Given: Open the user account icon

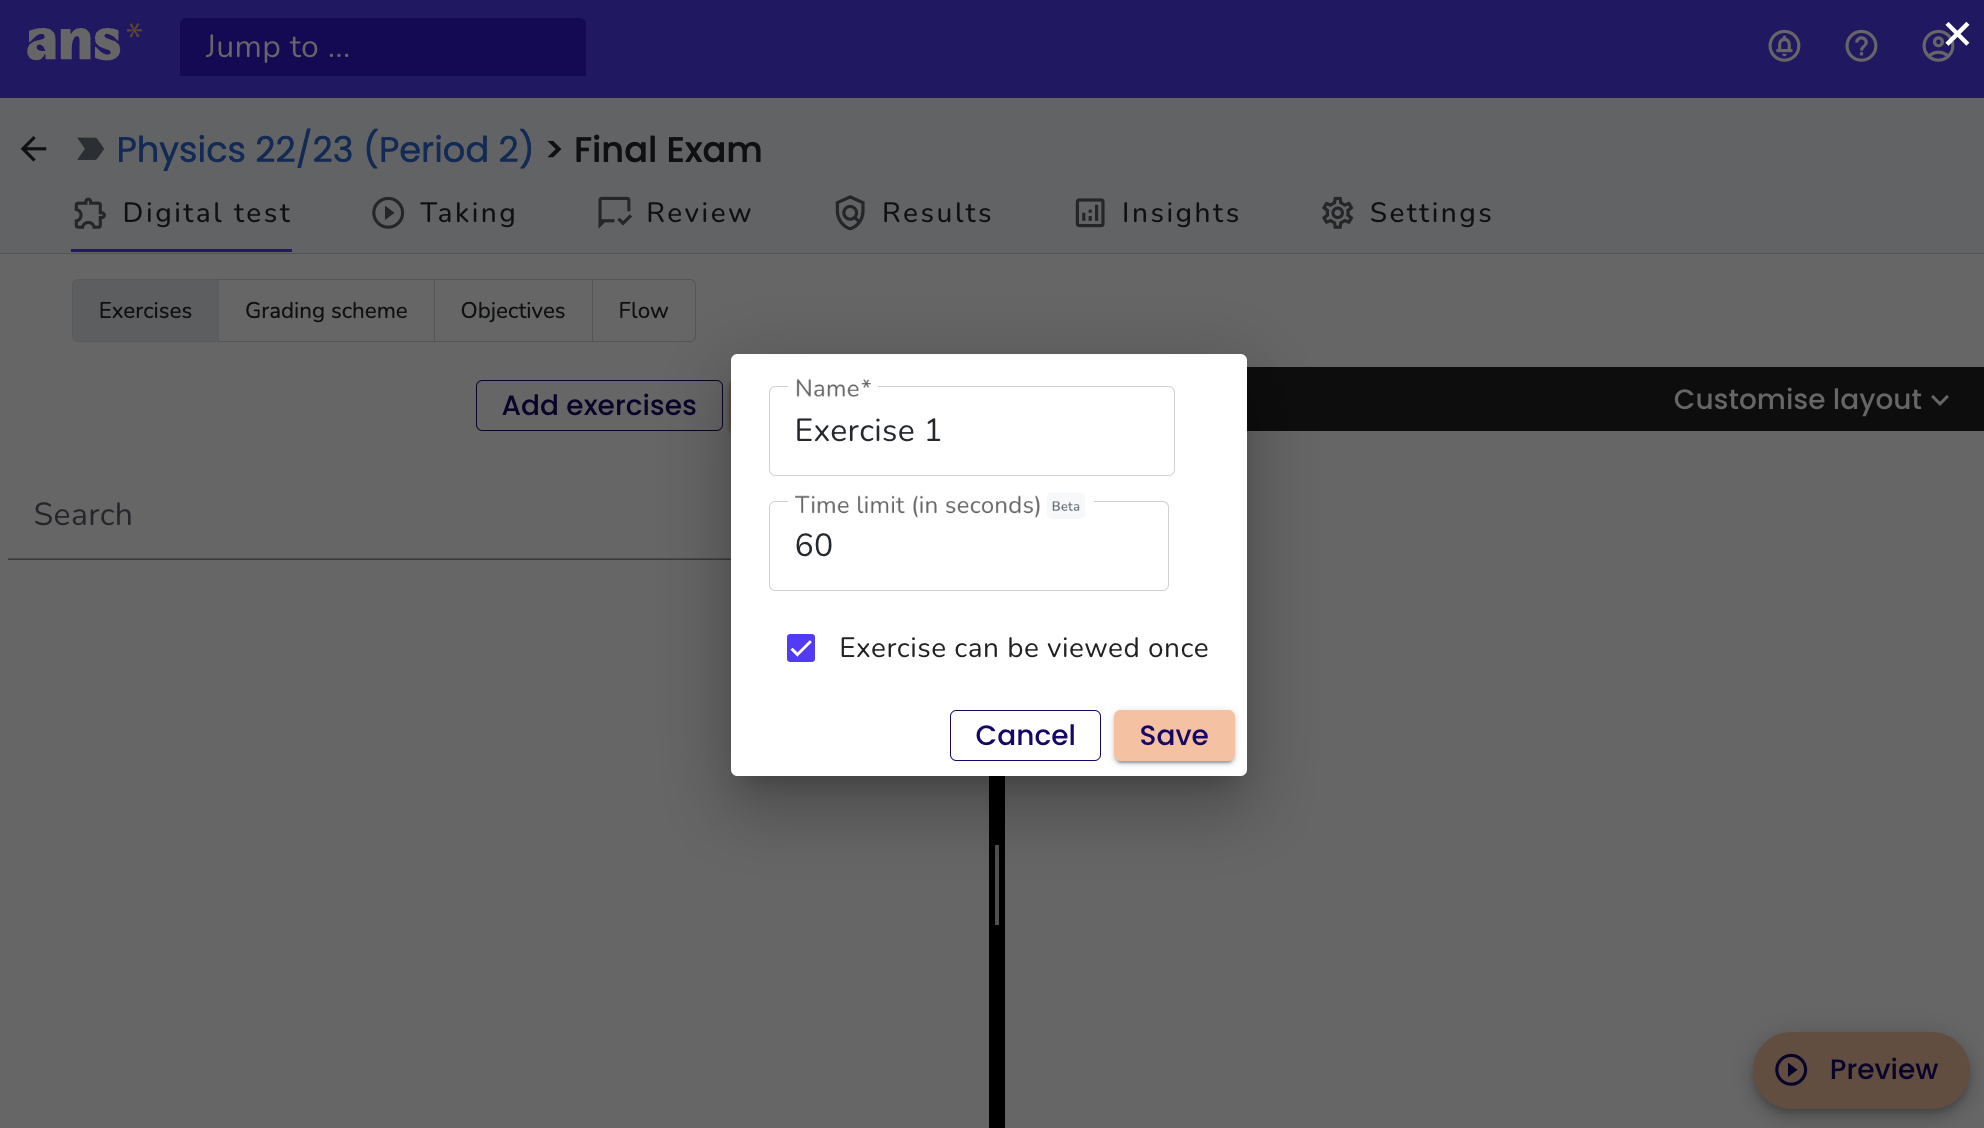Looking at the screenshot, I should point(1937,46).
